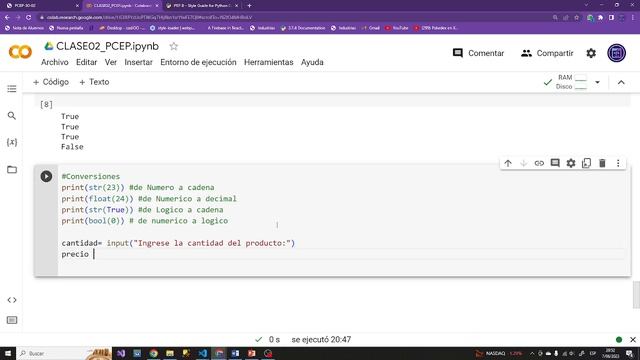Image resolution: width=640 pixels, height=360 pixels.
Task: Open the Entorno de ejecución menu
Action: pyautogui.click(x=198, y=62)
